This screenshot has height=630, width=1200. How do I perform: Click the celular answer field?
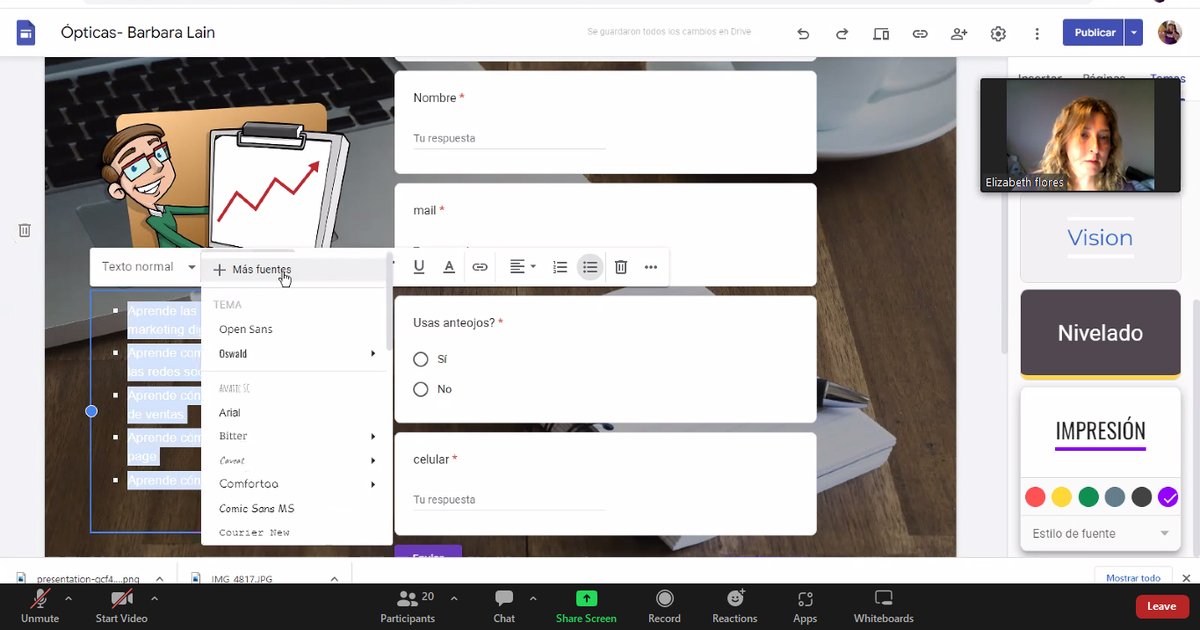[x=509, y=499]
